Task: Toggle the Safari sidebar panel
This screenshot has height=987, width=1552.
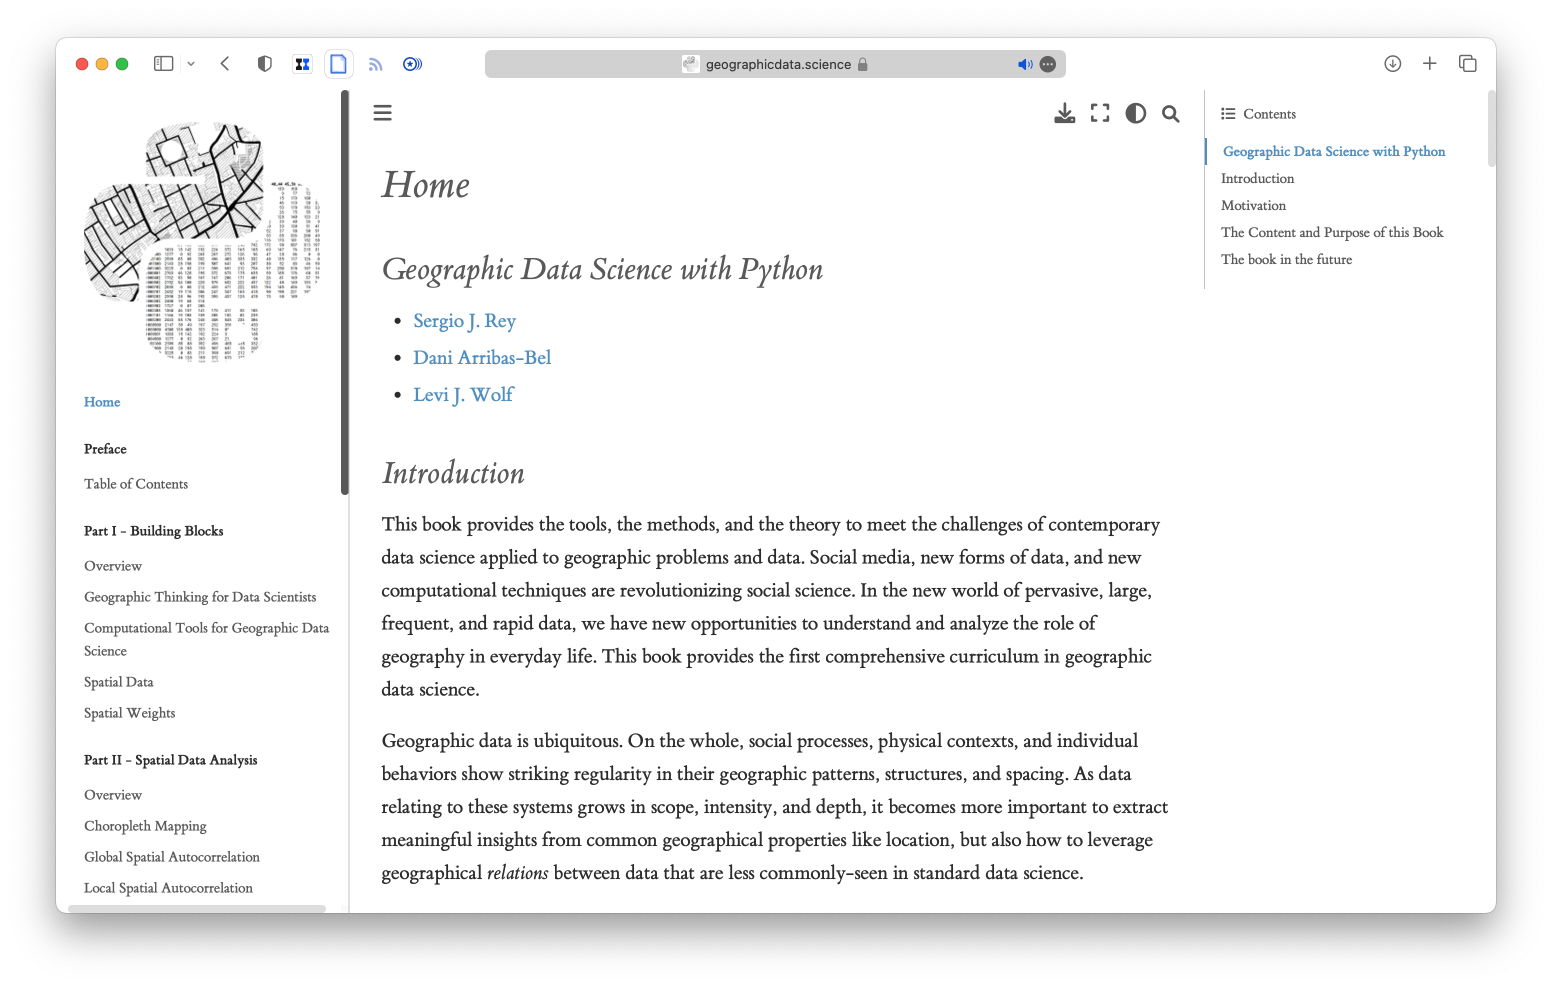Action: click(x=163, y=64)
